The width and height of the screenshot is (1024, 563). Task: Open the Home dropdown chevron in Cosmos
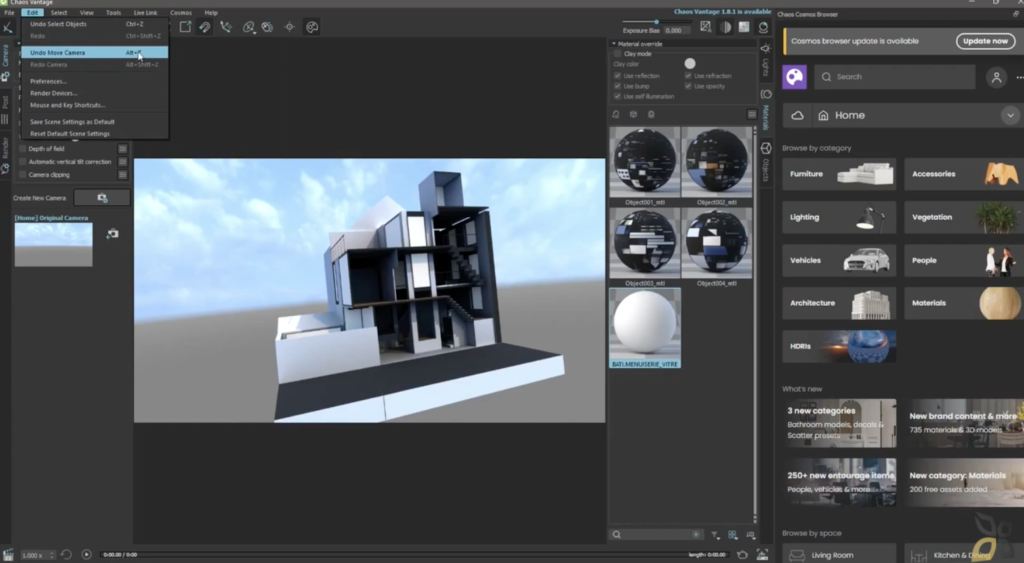1010,116
